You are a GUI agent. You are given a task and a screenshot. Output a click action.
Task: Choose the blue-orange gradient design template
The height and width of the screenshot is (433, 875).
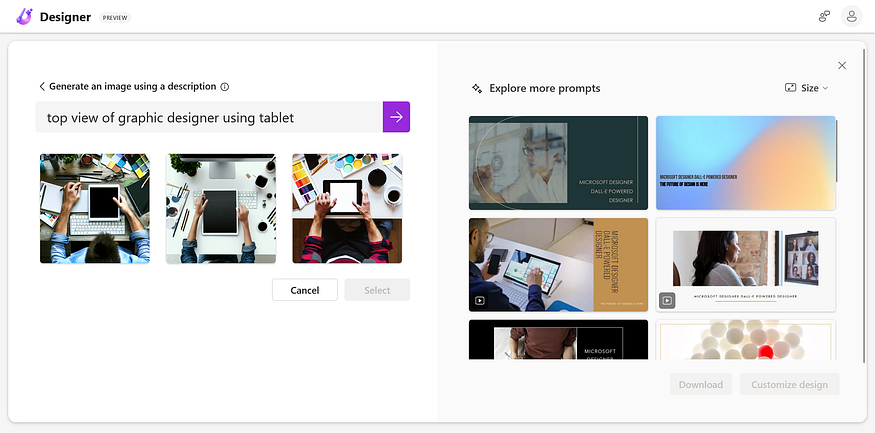tap(746, 163)
